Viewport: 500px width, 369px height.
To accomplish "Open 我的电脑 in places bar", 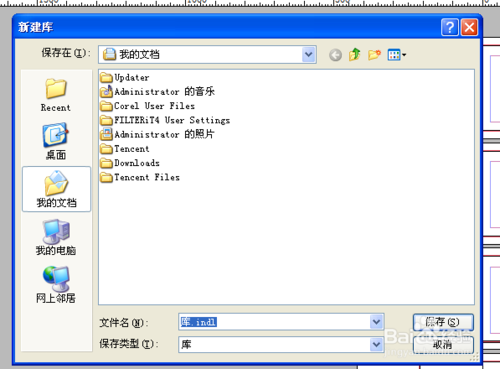I will point(56,237).
